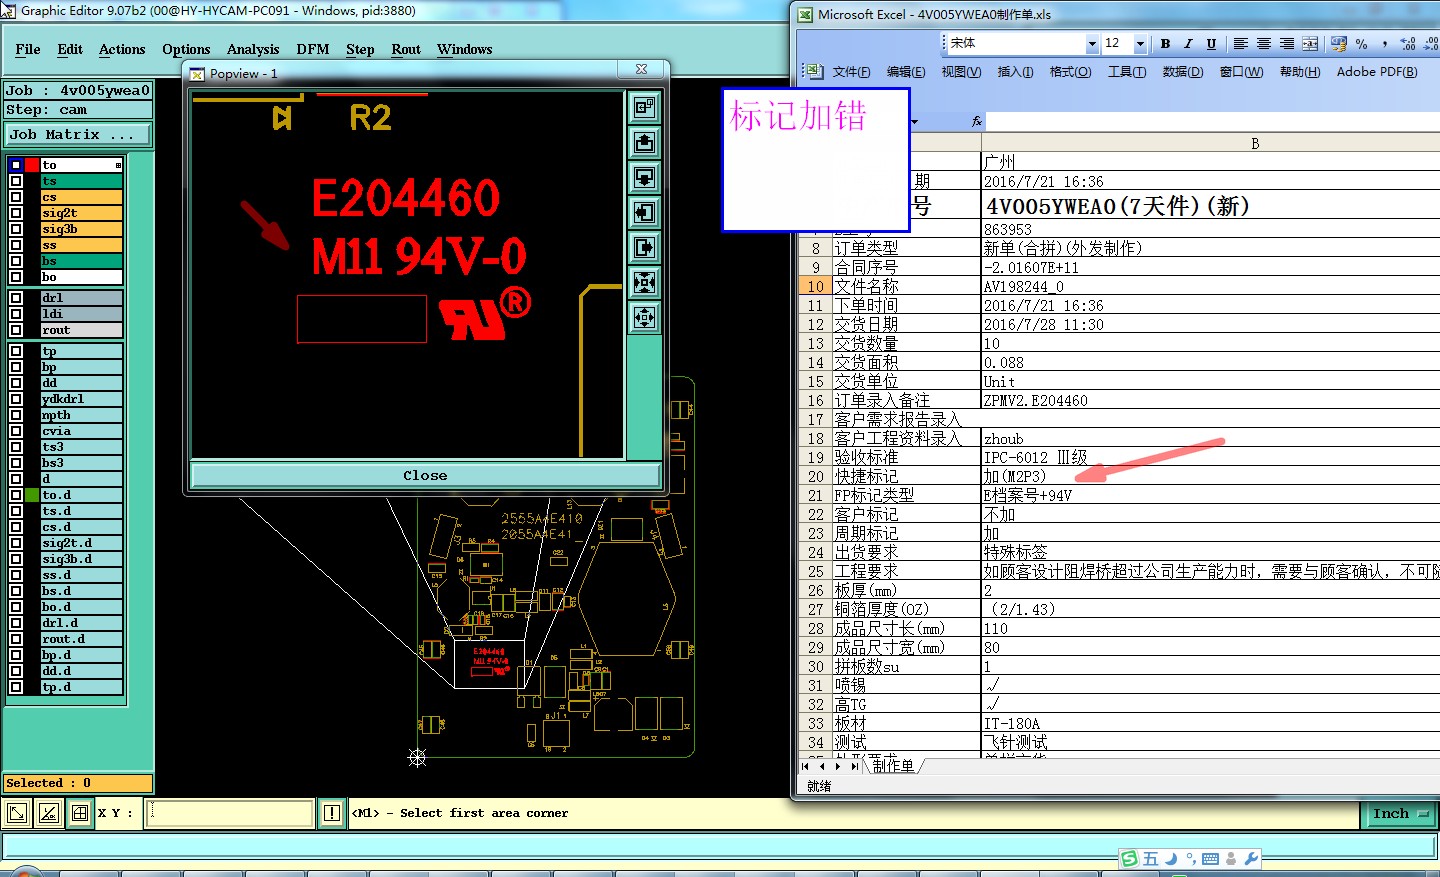Toggle the checkbox for layer ts

(x=16, y=181)
